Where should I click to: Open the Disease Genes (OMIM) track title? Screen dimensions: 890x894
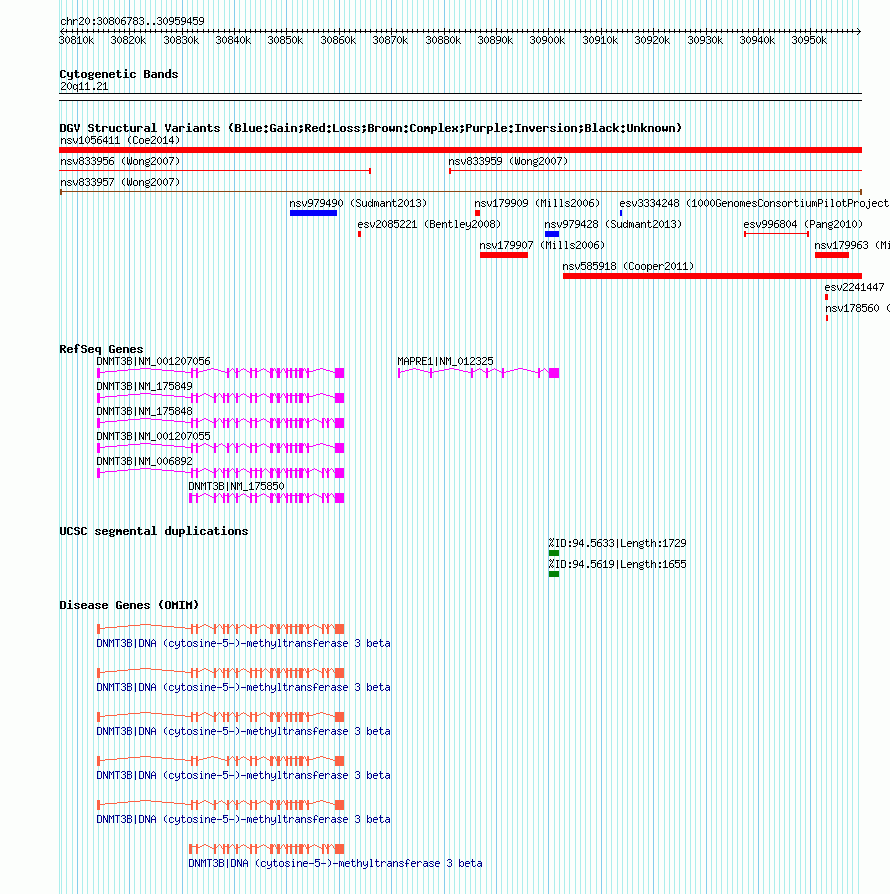[x=129, y=605]
